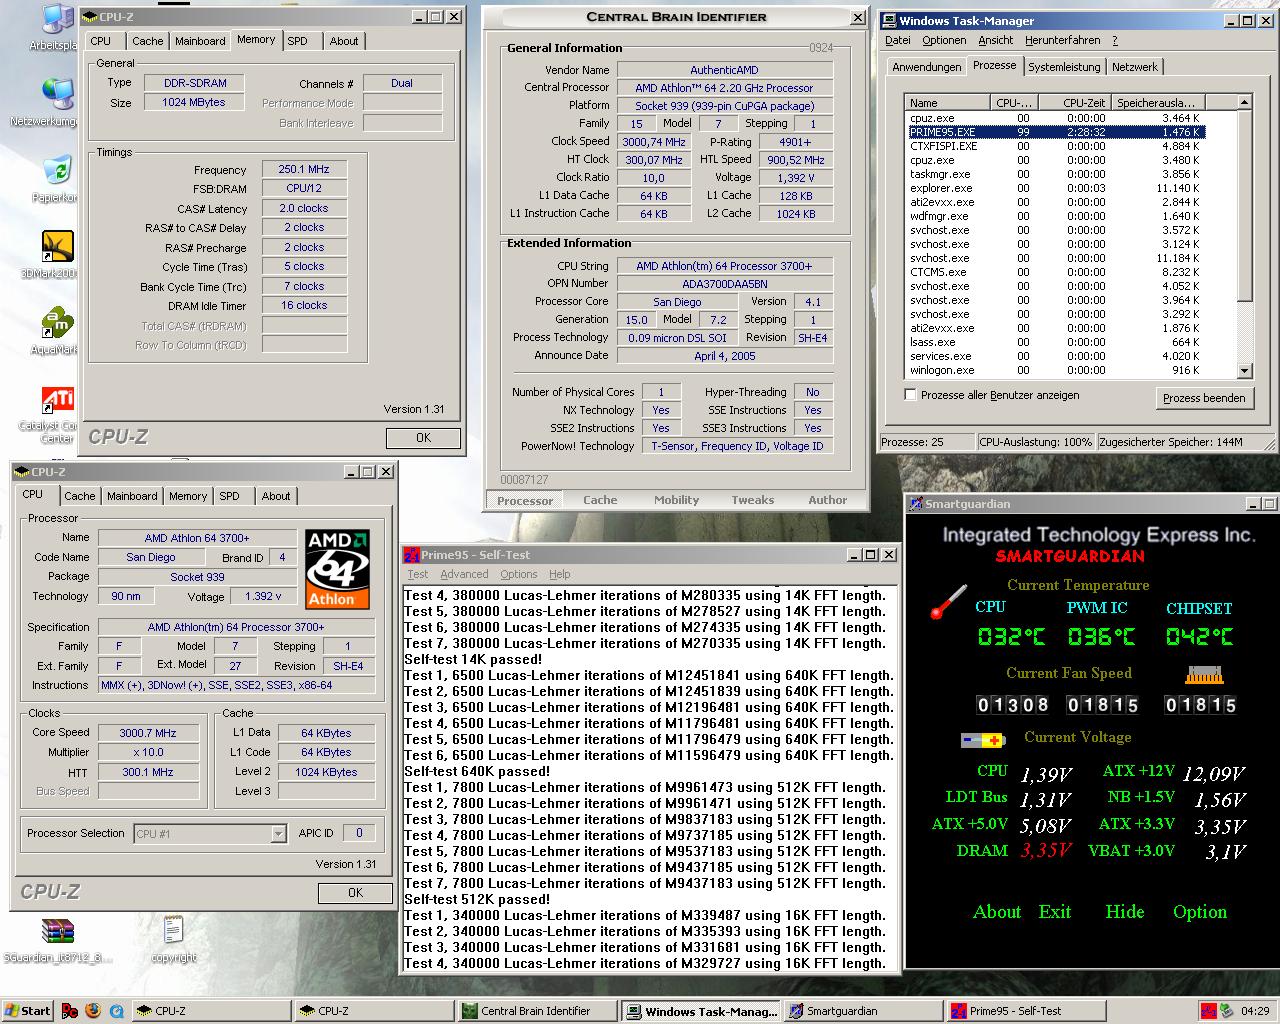1280x1024 pixels.
Task: Open the SGuardian WinRAR archive icon
Action: (x=58, y=932)
